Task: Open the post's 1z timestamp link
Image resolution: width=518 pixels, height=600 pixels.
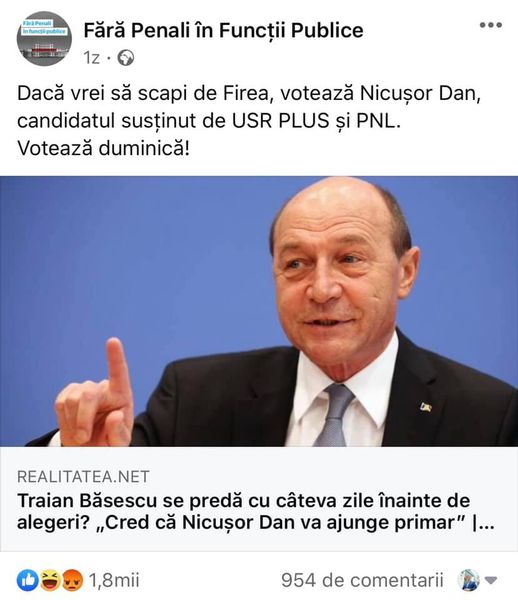Action: [91, 58]
